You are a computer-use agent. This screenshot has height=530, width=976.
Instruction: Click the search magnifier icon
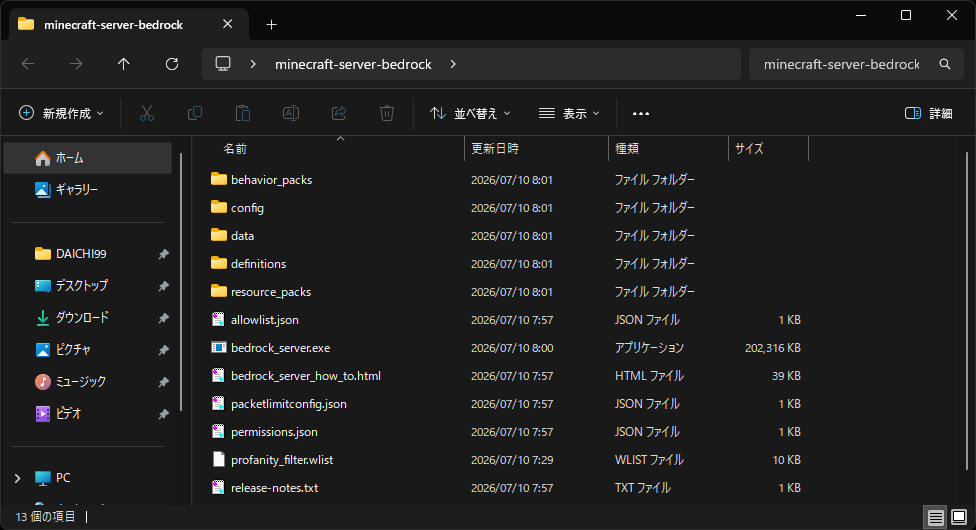(944, 64)
